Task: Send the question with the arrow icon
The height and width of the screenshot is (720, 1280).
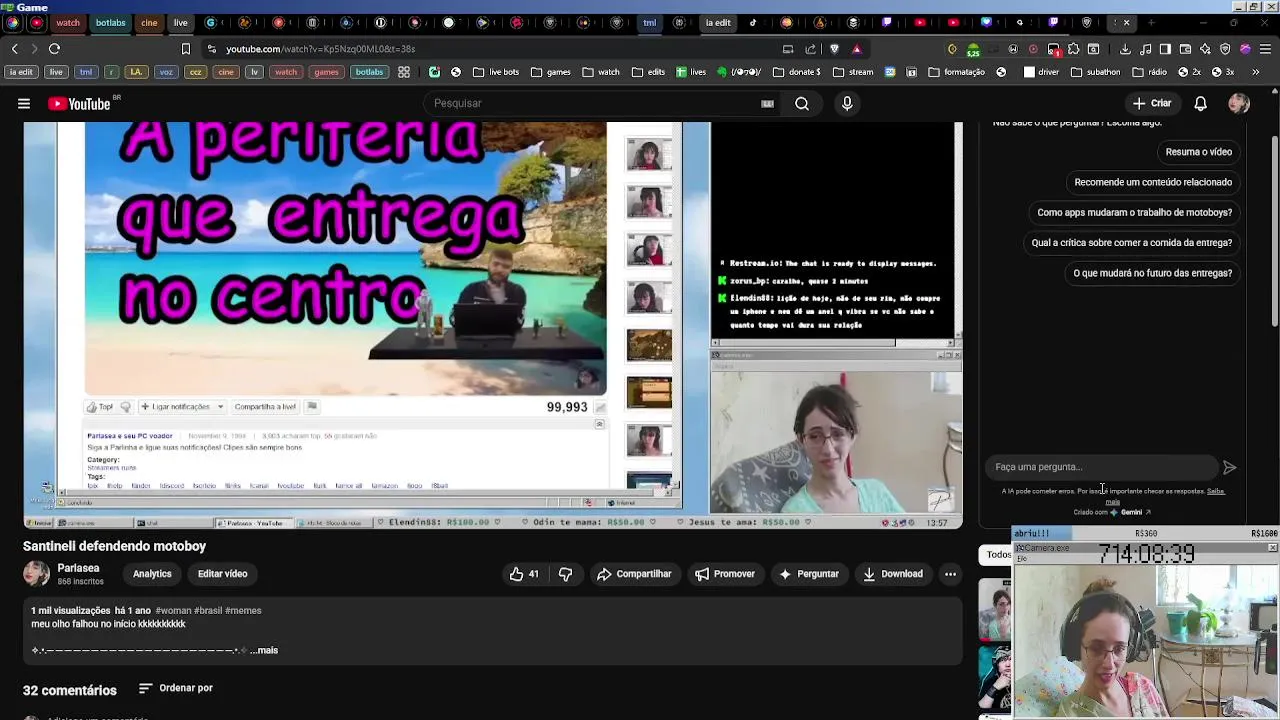Action: click(x=1229, y=467)
